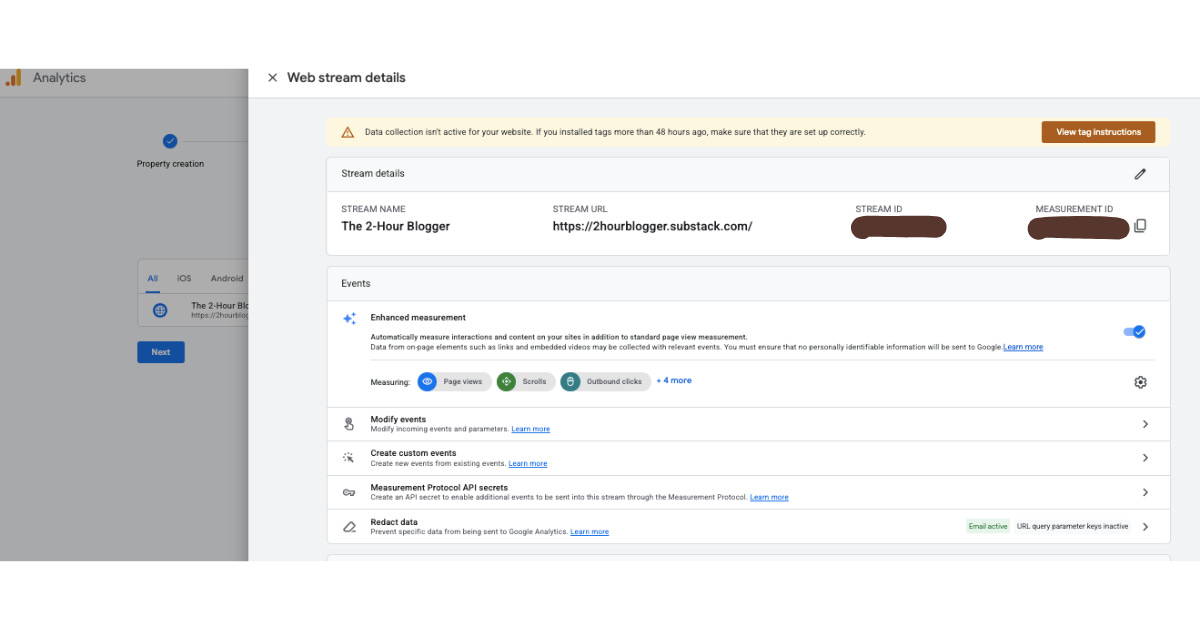Open Learn more link for Measurement Protocol

769,497
